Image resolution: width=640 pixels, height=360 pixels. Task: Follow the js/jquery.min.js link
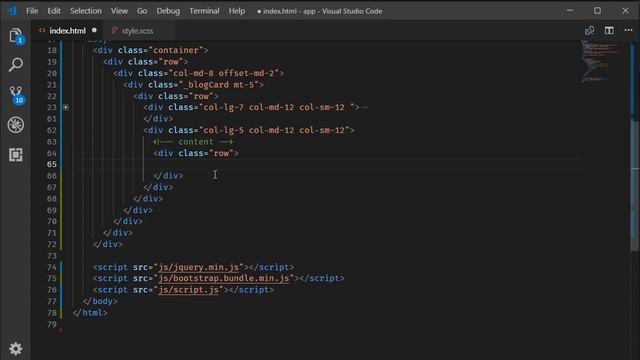(x=198, y=267)
